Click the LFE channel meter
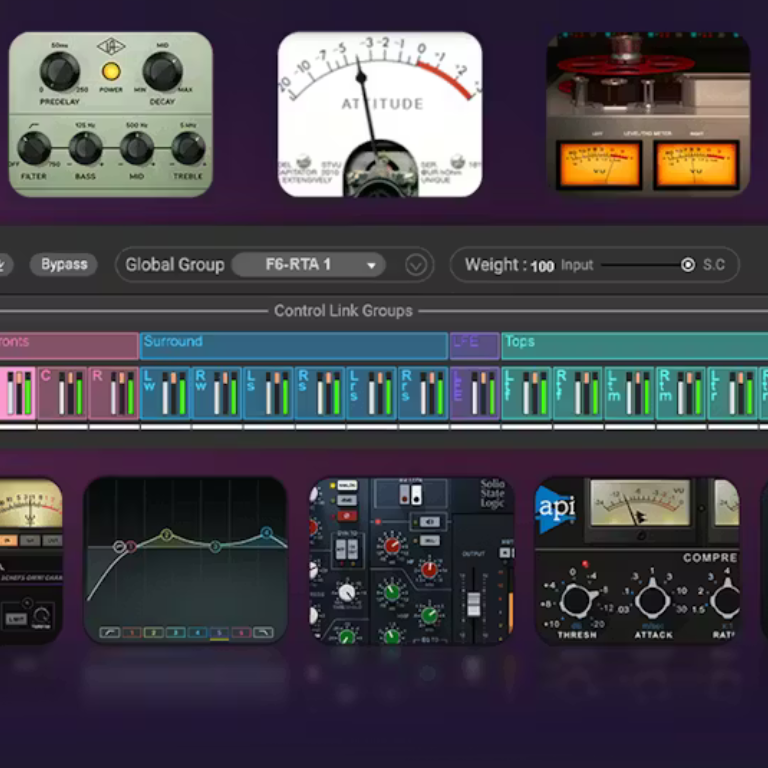This screenshot has height=768, width=768. click(x=474, y=392)
